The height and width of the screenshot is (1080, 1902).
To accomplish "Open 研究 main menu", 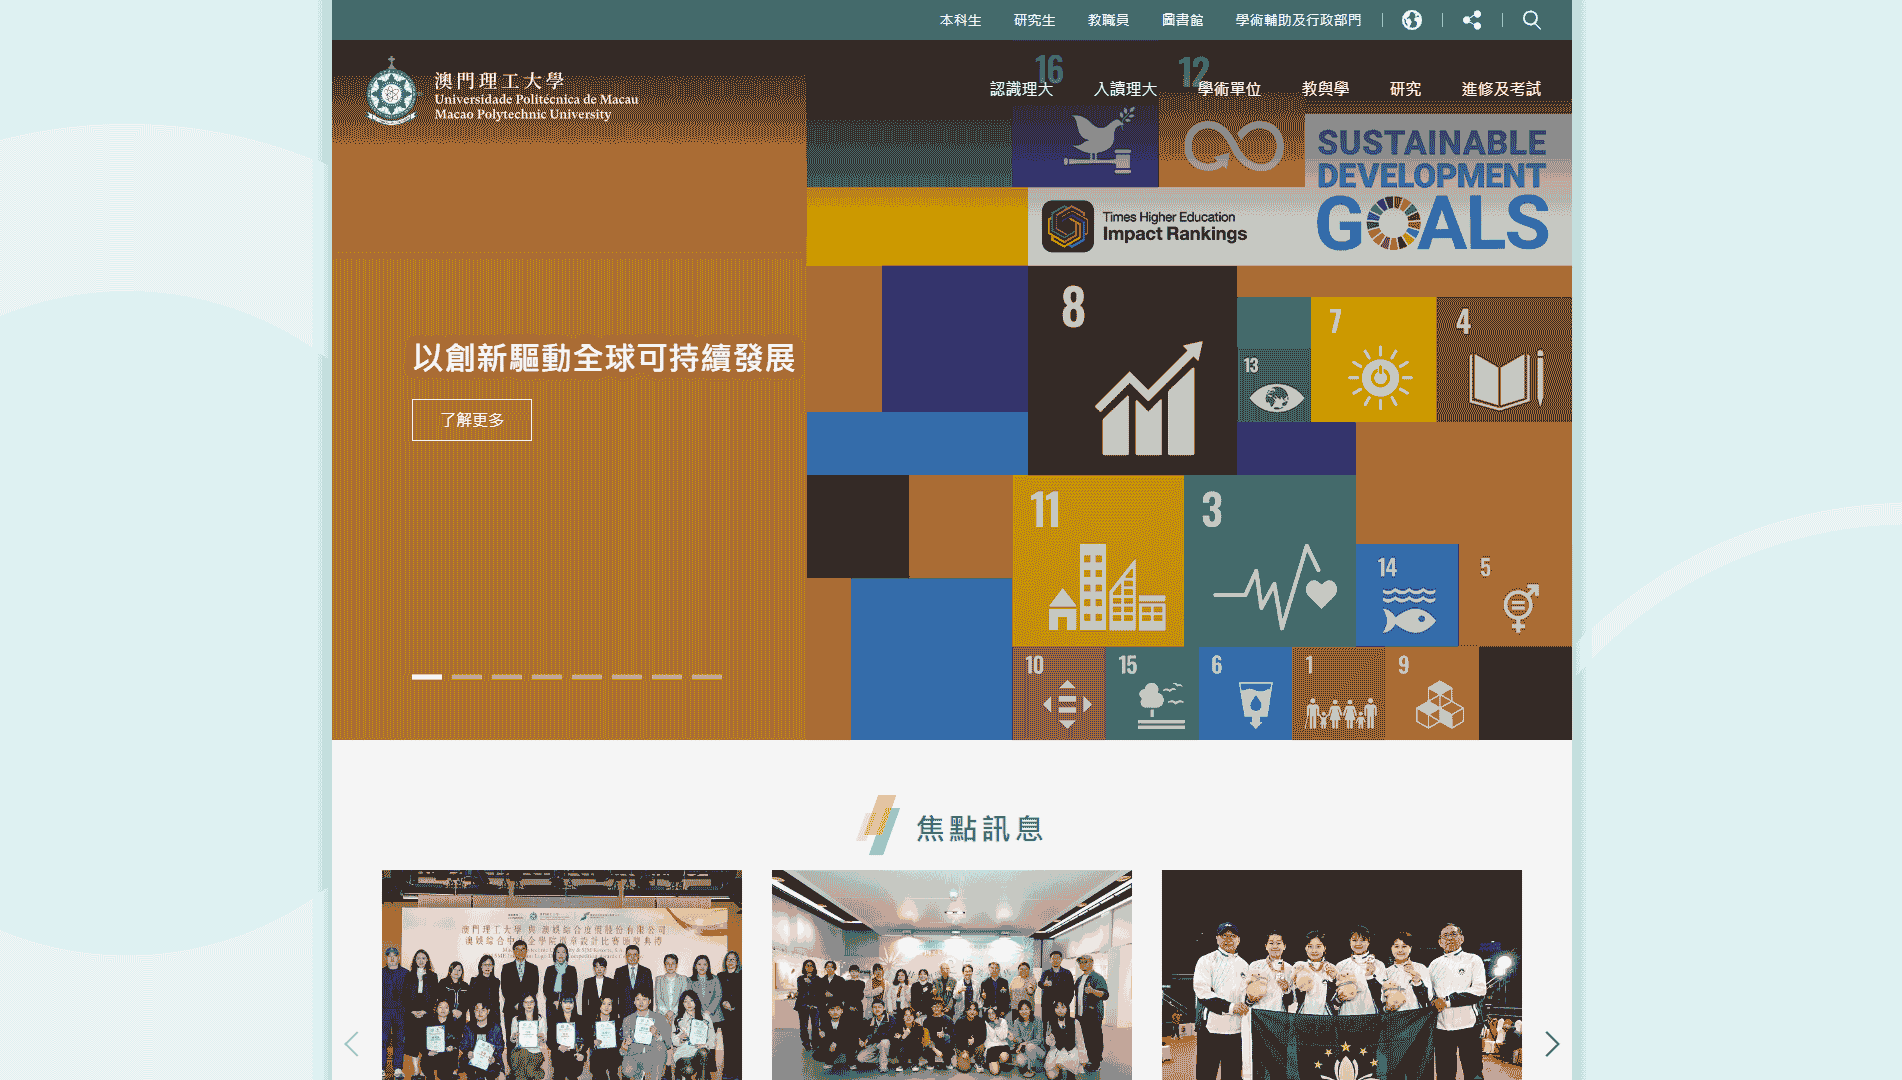I will 1405,89.
